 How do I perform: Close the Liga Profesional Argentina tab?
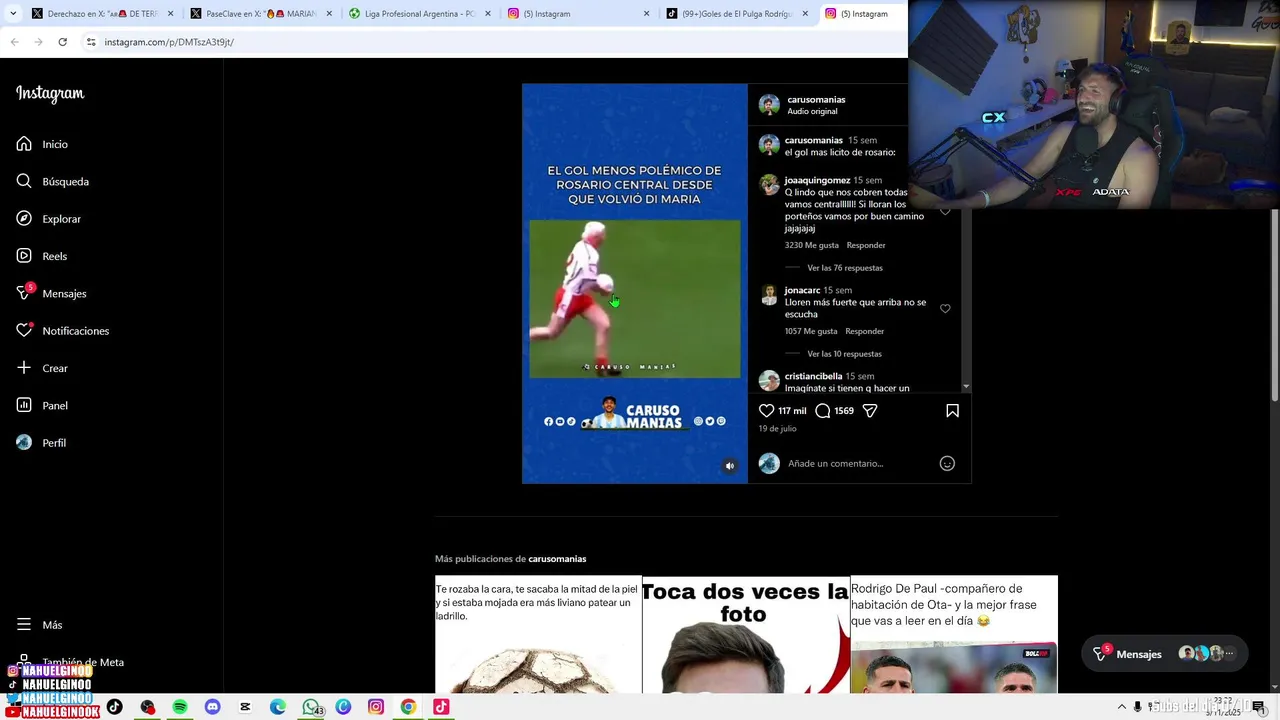click(488, 14)
